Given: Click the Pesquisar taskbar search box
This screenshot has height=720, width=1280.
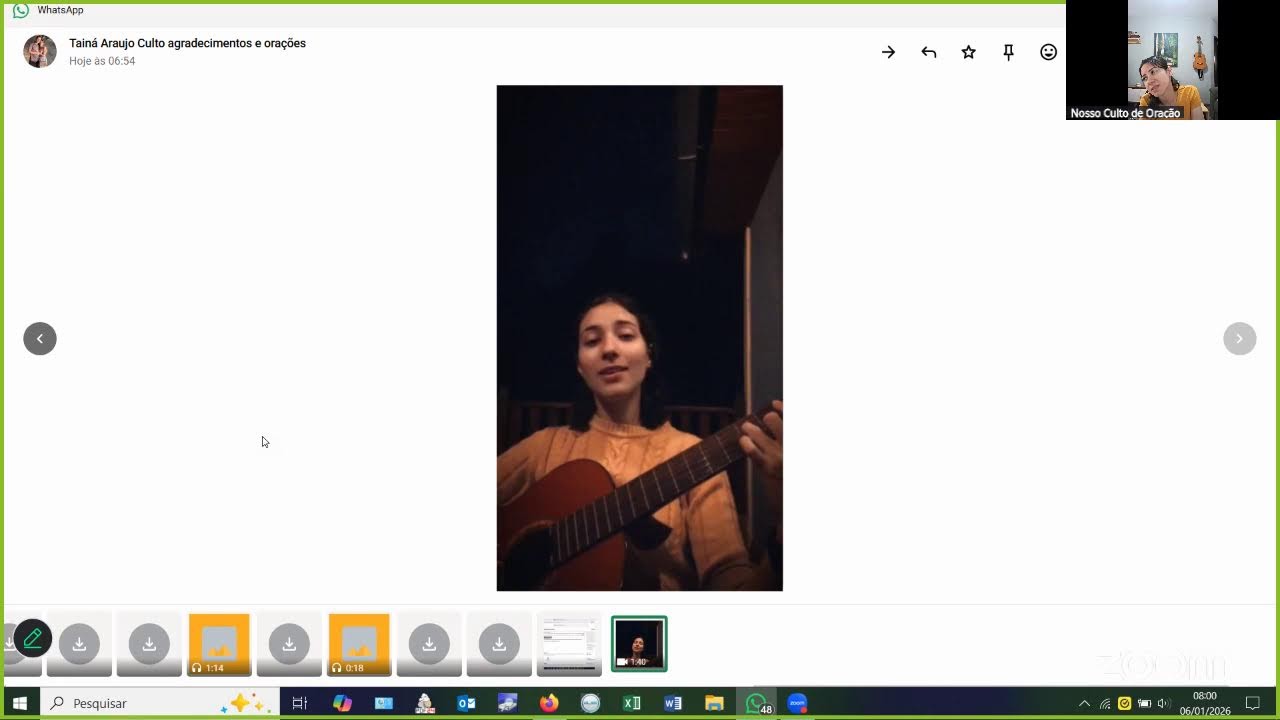Looking at the screenshot, I should click(x=159, y=703).
